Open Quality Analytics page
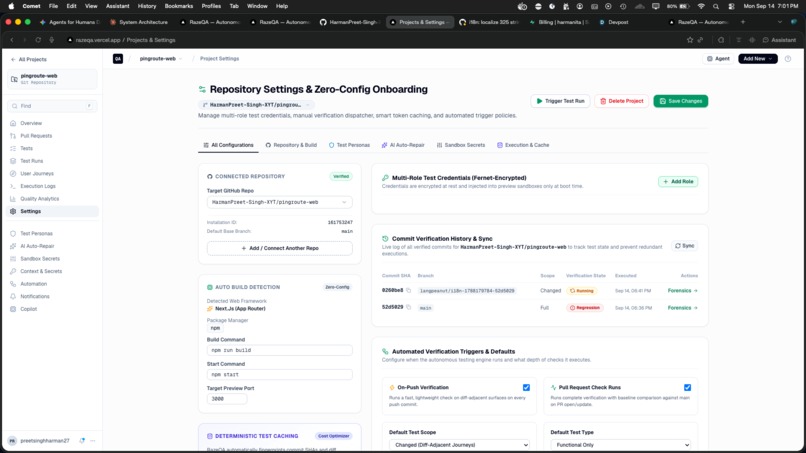The width and height of the screenshot is (806, 453). pos(39,198)
